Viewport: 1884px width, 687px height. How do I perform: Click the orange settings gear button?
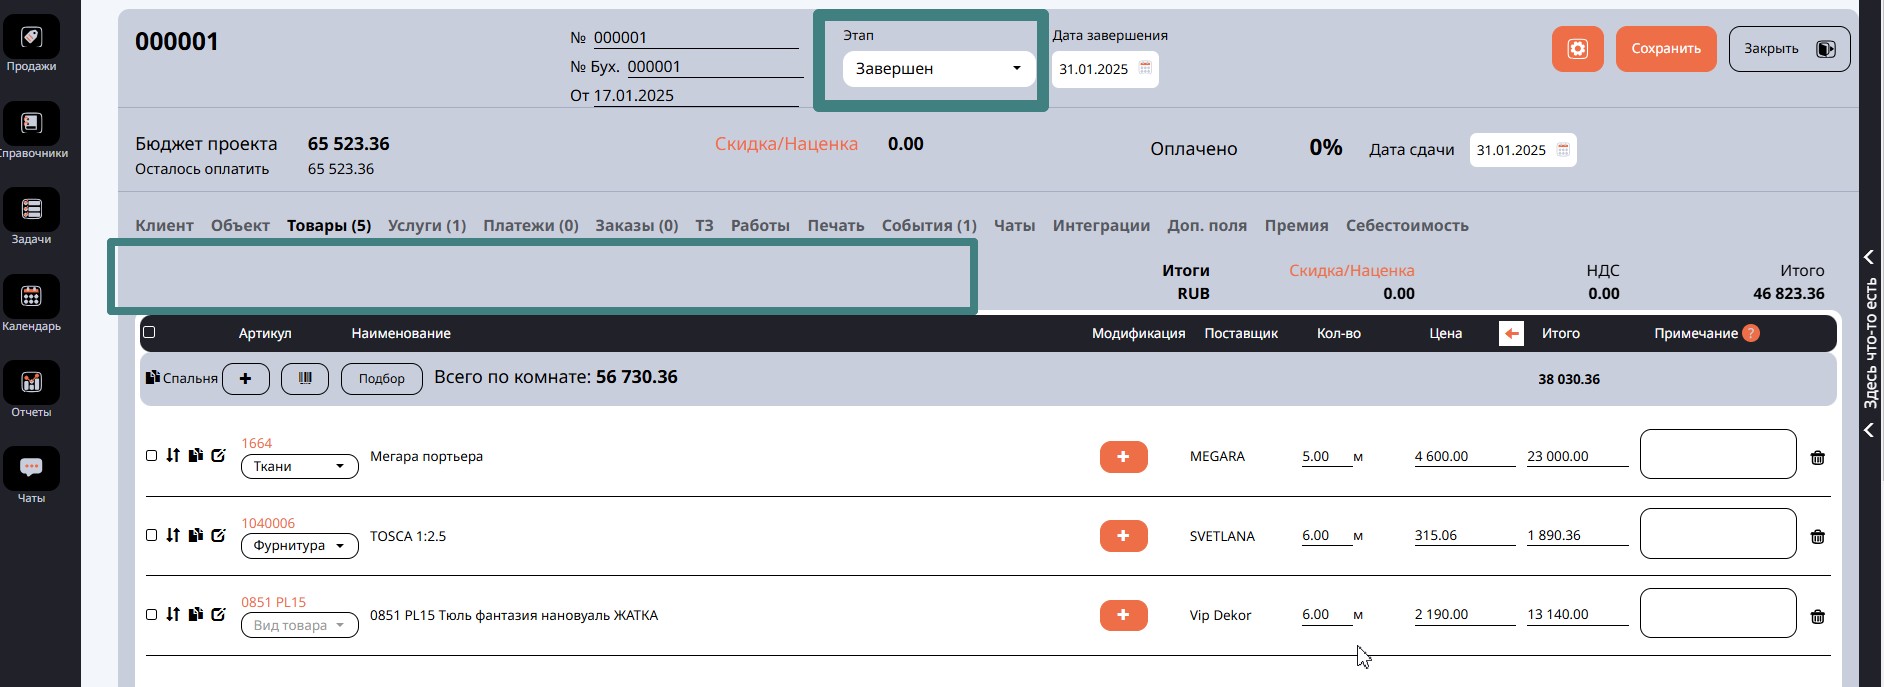point(1577,49)
